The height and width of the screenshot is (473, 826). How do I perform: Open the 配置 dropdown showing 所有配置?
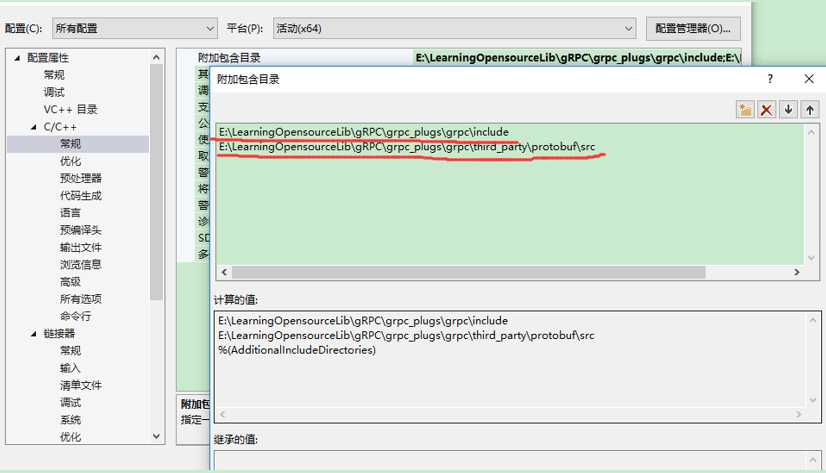(134, 28)
